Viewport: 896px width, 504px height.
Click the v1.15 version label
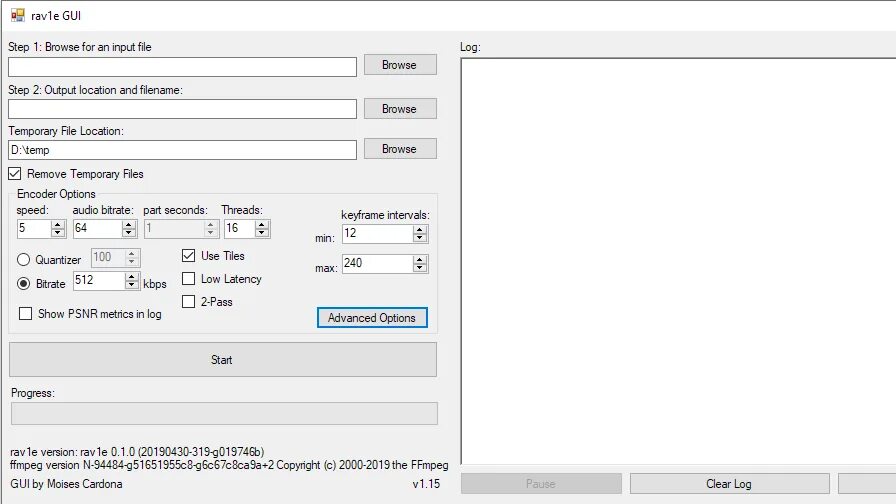[x=426, y=484]
